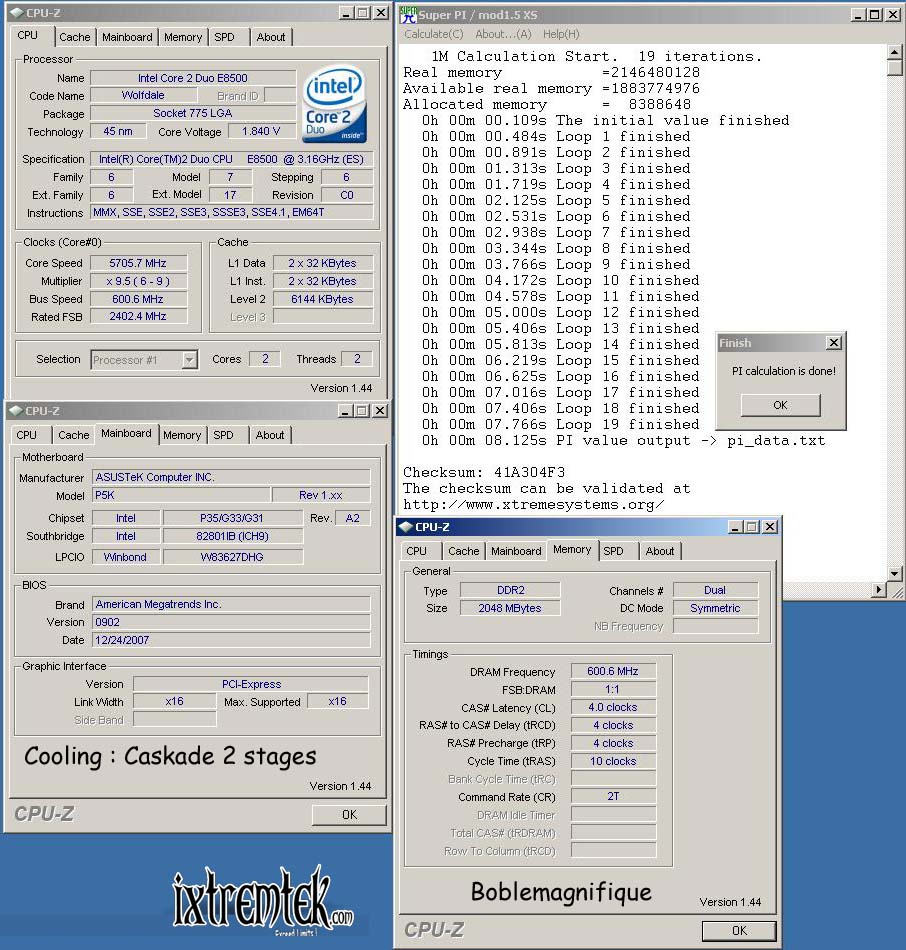Minimize the Super PI window
Image resolution: width=906 pixels, height=950 pixels.
coord(858,15)
